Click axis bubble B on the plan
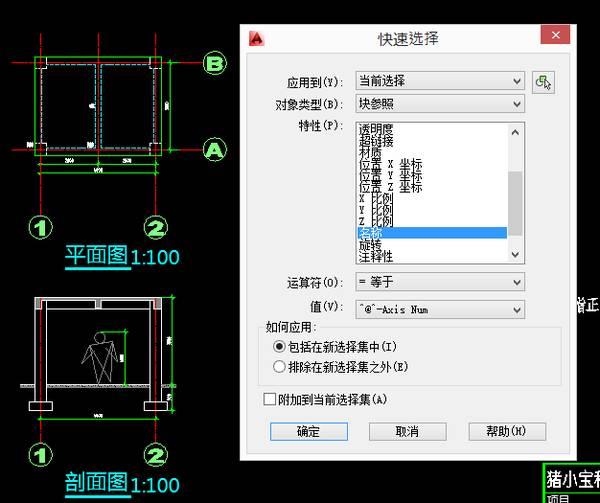Screen dimensions: 600x503 coord(214,64)
